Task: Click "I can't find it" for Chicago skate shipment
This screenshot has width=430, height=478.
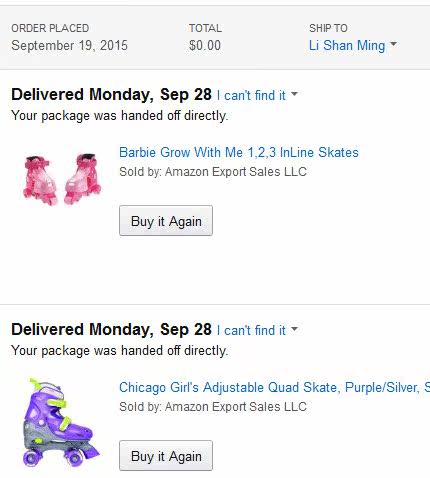Action: [x=251, y=331]
